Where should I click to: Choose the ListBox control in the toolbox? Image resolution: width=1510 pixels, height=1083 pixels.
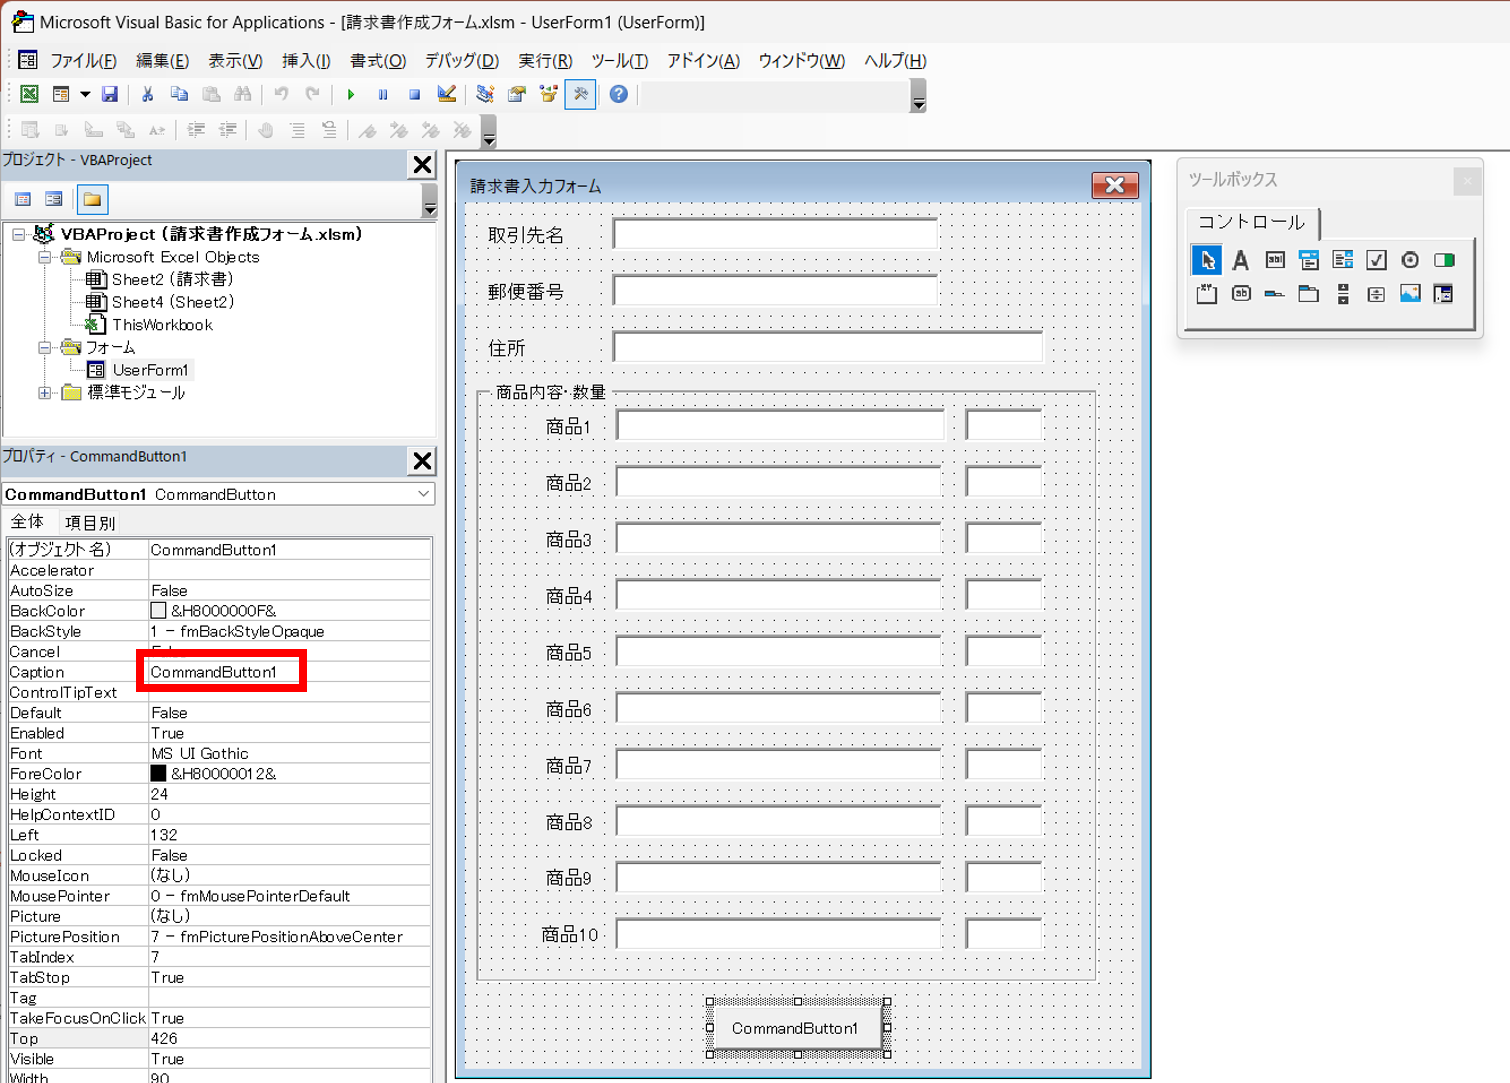click(1343, 260)
